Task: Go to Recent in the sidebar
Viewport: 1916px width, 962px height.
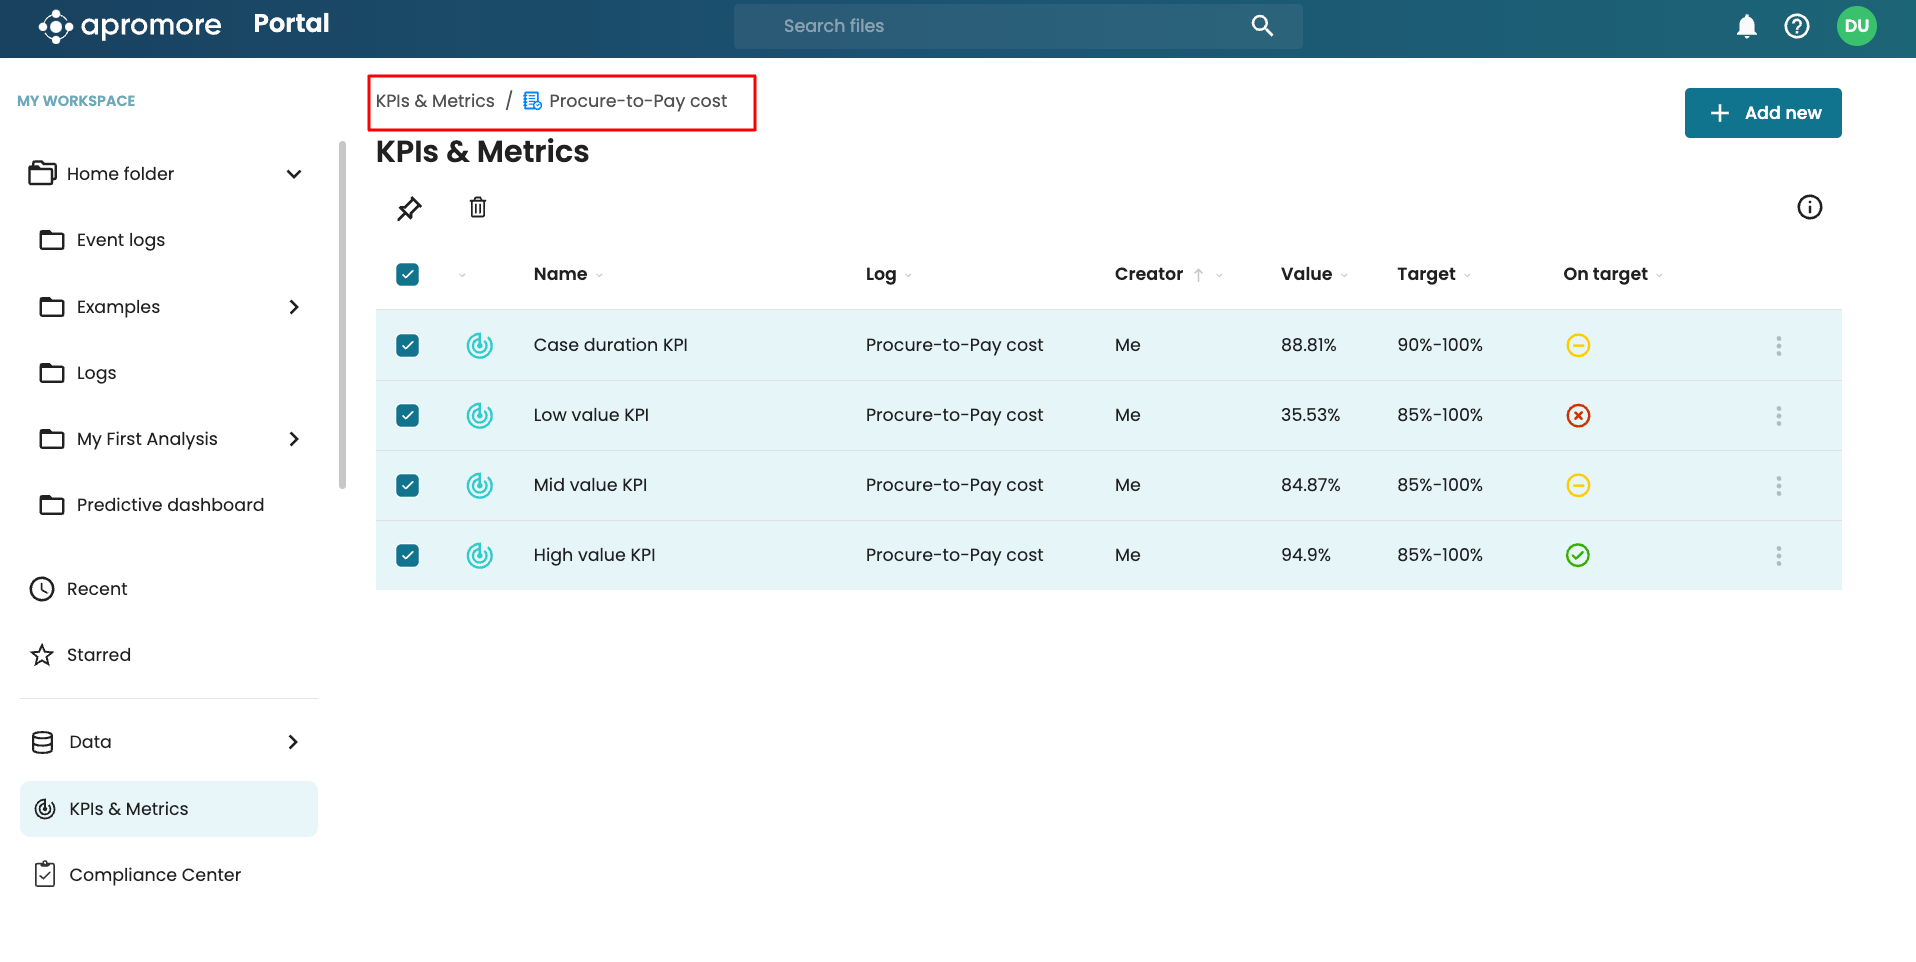Action: click(x=97, y=589)
